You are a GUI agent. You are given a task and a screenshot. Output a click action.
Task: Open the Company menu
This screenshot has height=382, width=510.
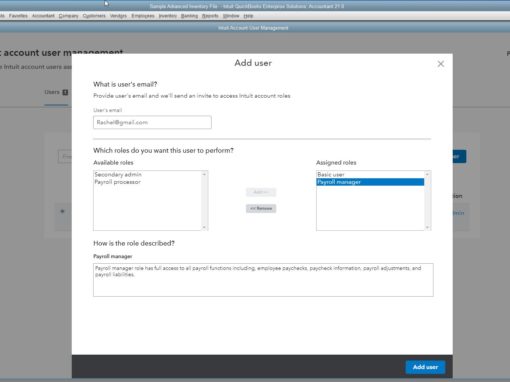pyautogui.click(x=68, y=16)
